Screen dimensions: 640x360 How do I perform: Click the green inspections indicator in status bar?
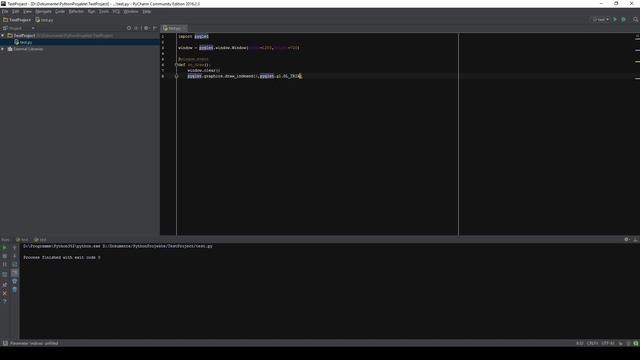pos(636,343)
